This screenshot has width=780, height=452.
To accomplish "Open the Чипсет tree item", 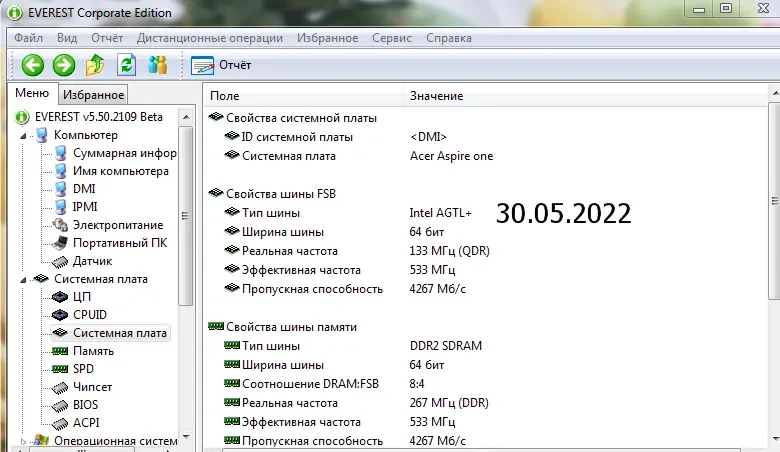I will pyautogui.click(x=93, y=386).
